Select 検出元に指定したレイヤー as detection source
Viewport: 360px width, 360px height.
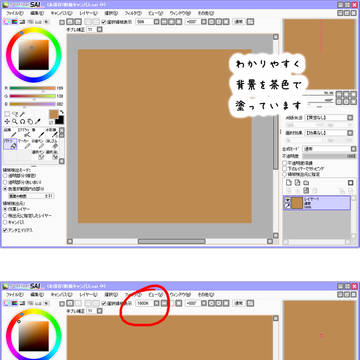5,216
